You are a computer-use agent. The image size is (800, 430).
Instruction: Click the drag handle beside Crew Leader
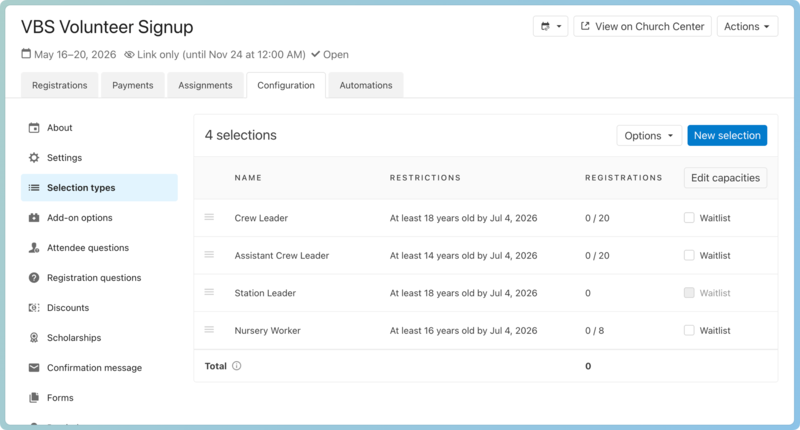209,217
